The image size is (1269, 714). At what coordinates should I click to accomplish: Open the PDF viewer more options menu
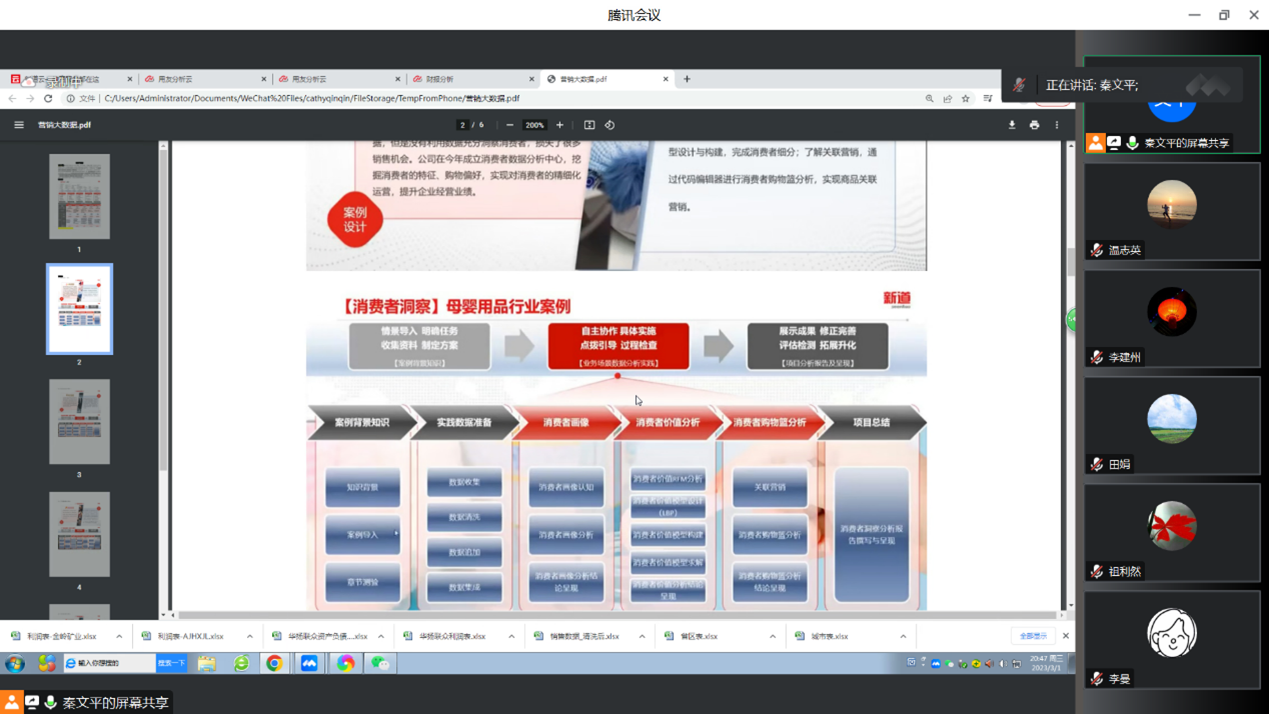coord(1057,125)
